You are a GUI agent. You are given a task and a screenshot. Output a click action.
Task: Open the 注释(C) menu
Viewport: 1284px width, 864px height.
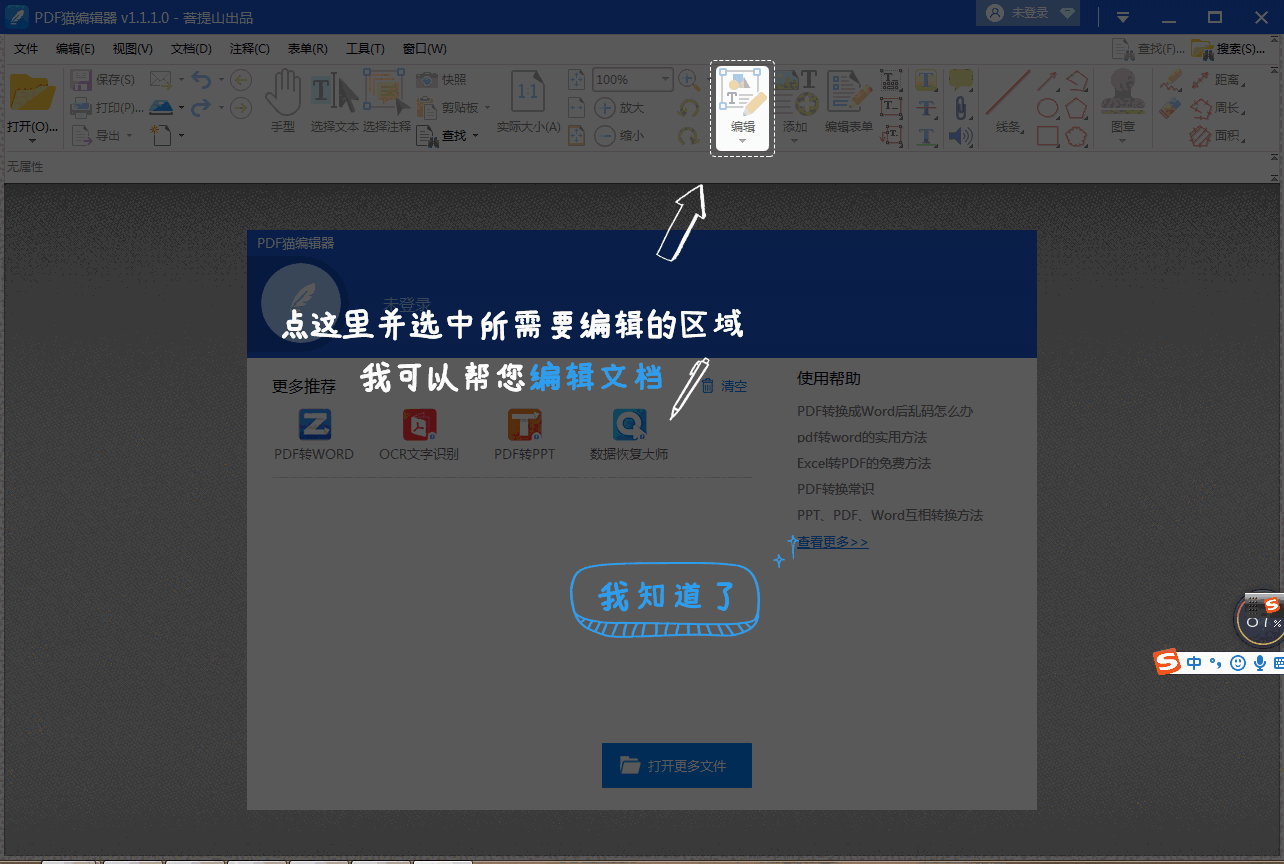tap(250, 48)
